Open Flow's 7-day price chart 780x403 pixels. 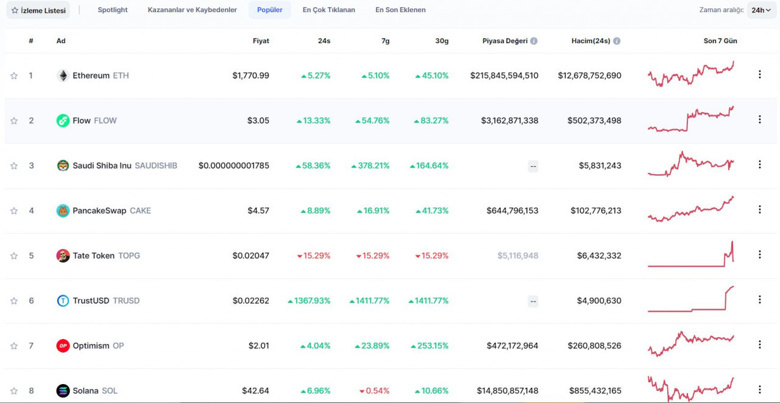691,119
